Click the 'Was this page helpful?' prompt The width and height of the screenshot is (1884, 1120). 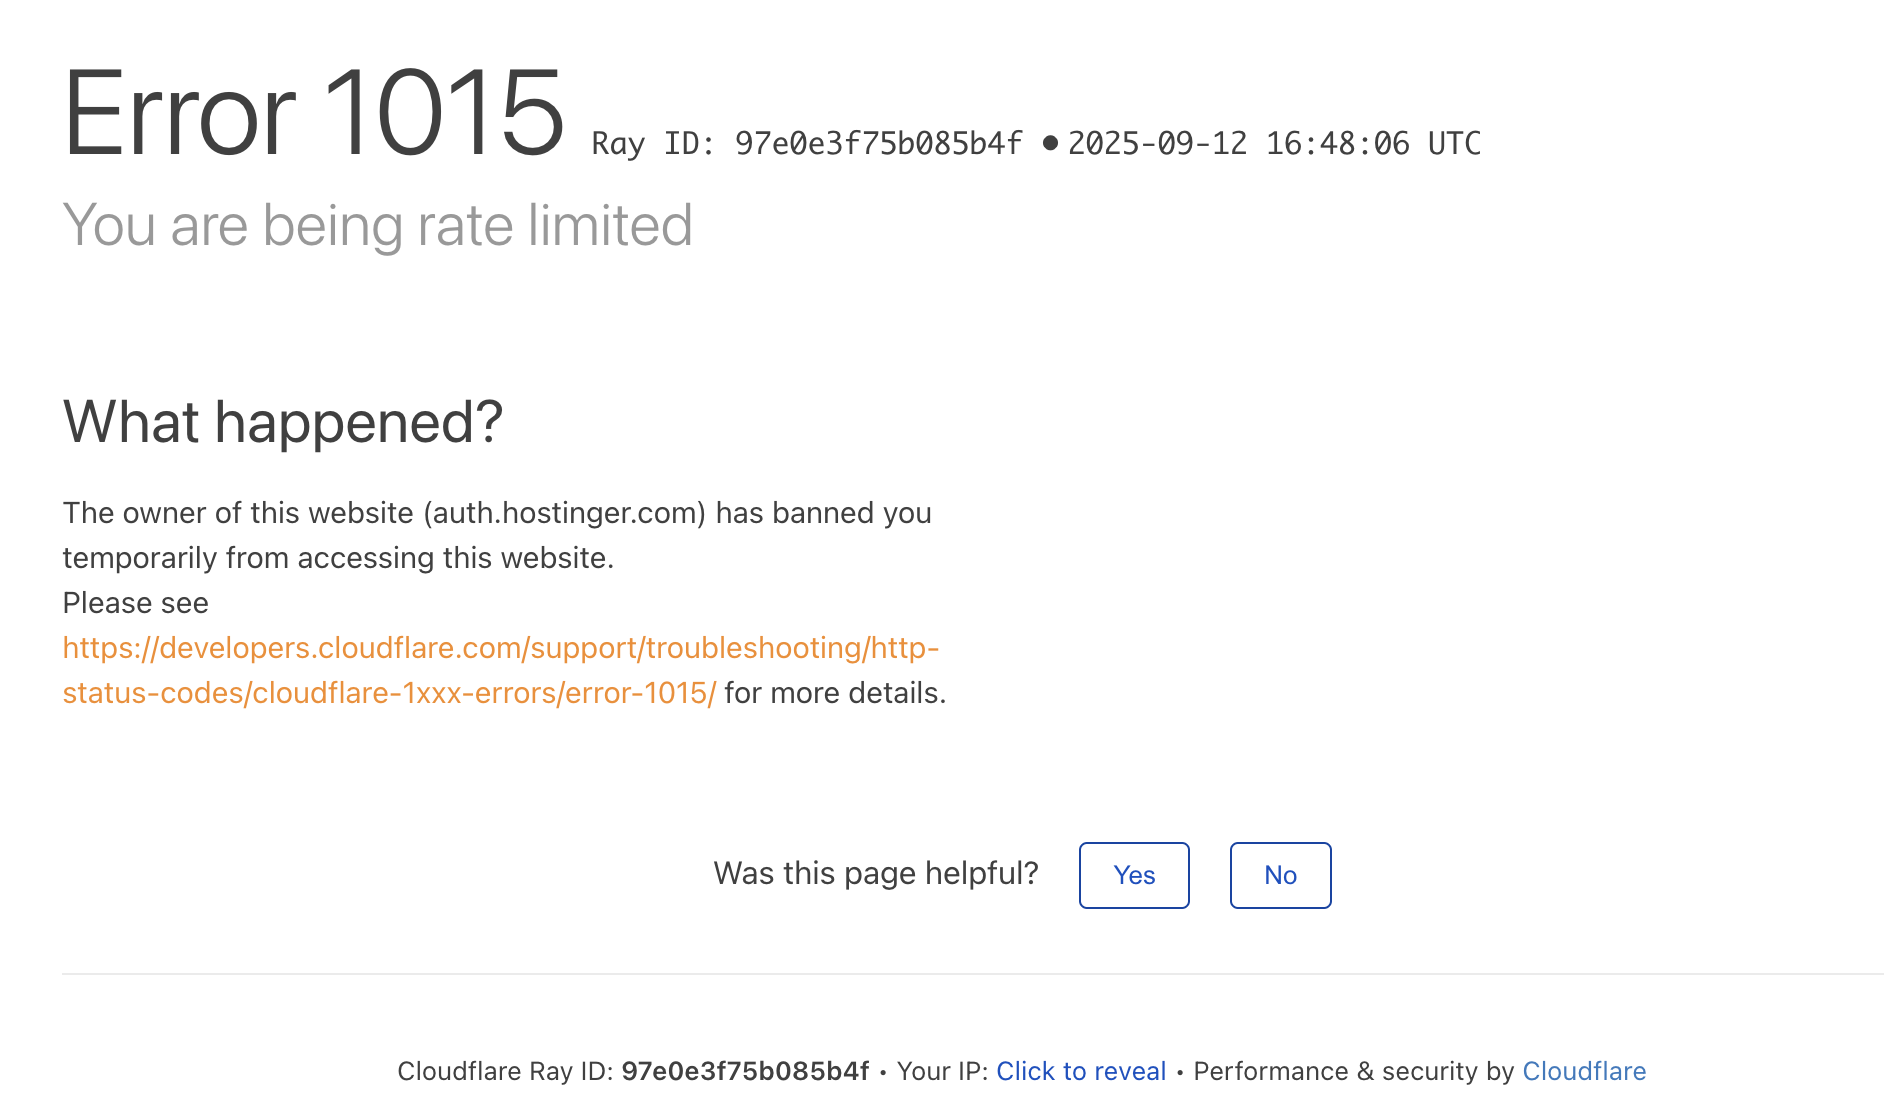(876, 873)
